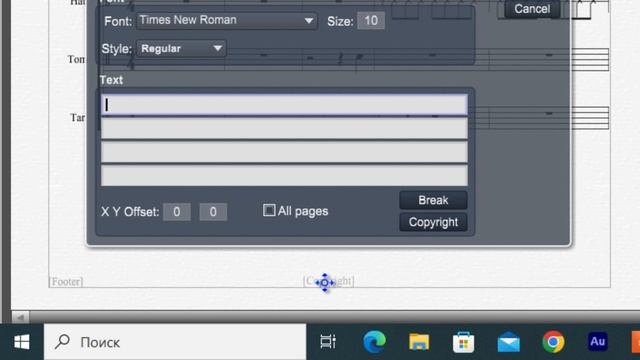The image size is (640, 360).
Task: Open File Explorer from the taskbar
Action: 419,342
